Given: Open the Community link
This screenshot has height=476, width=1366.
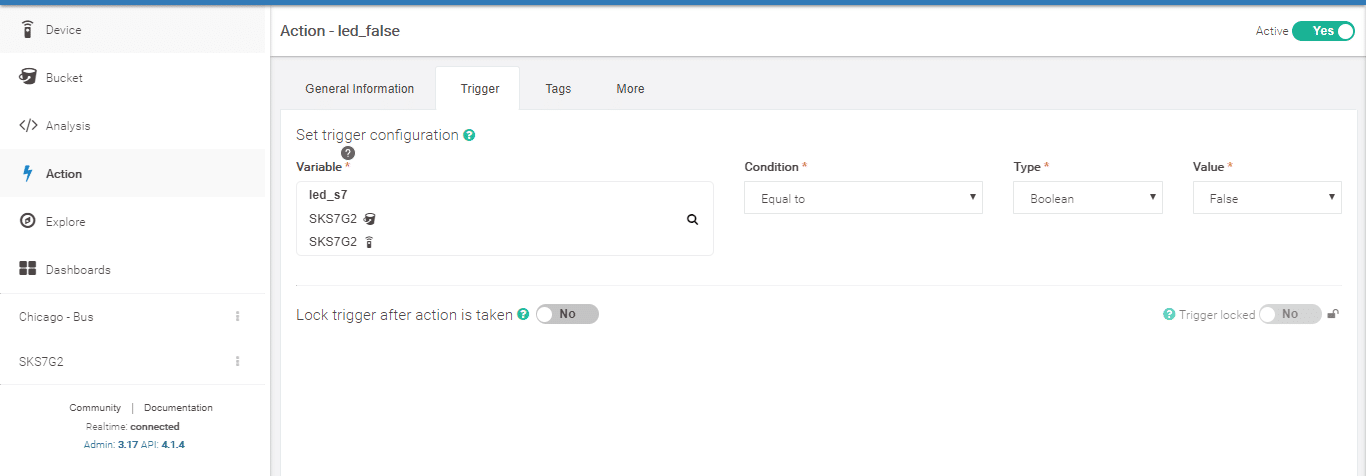Looking at the screenshot, I should (95, 408).
